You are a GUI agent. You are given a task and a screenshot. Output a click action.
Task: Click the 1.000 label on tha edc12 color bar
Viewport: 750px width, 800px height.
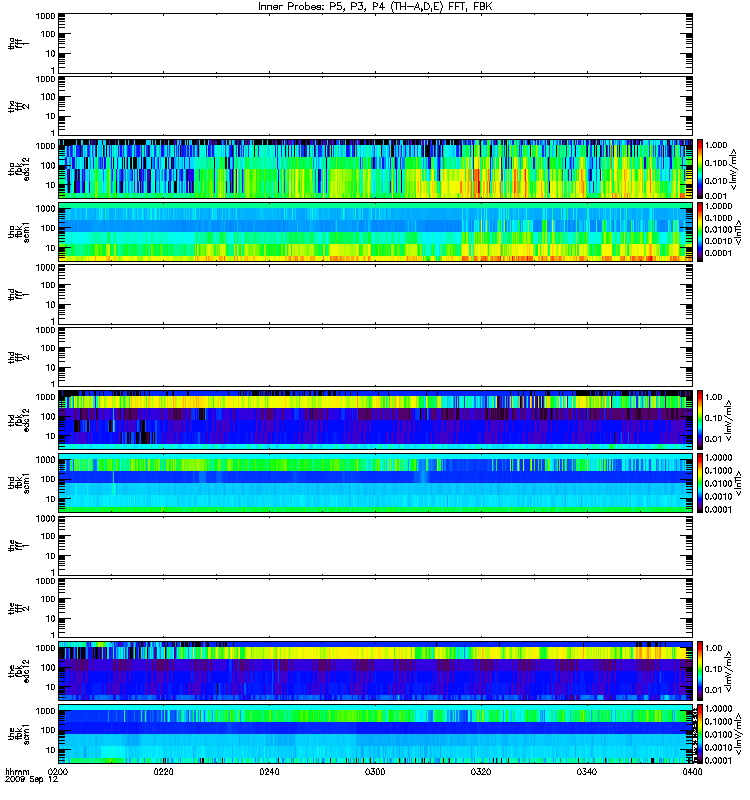(x=716, y=145)
